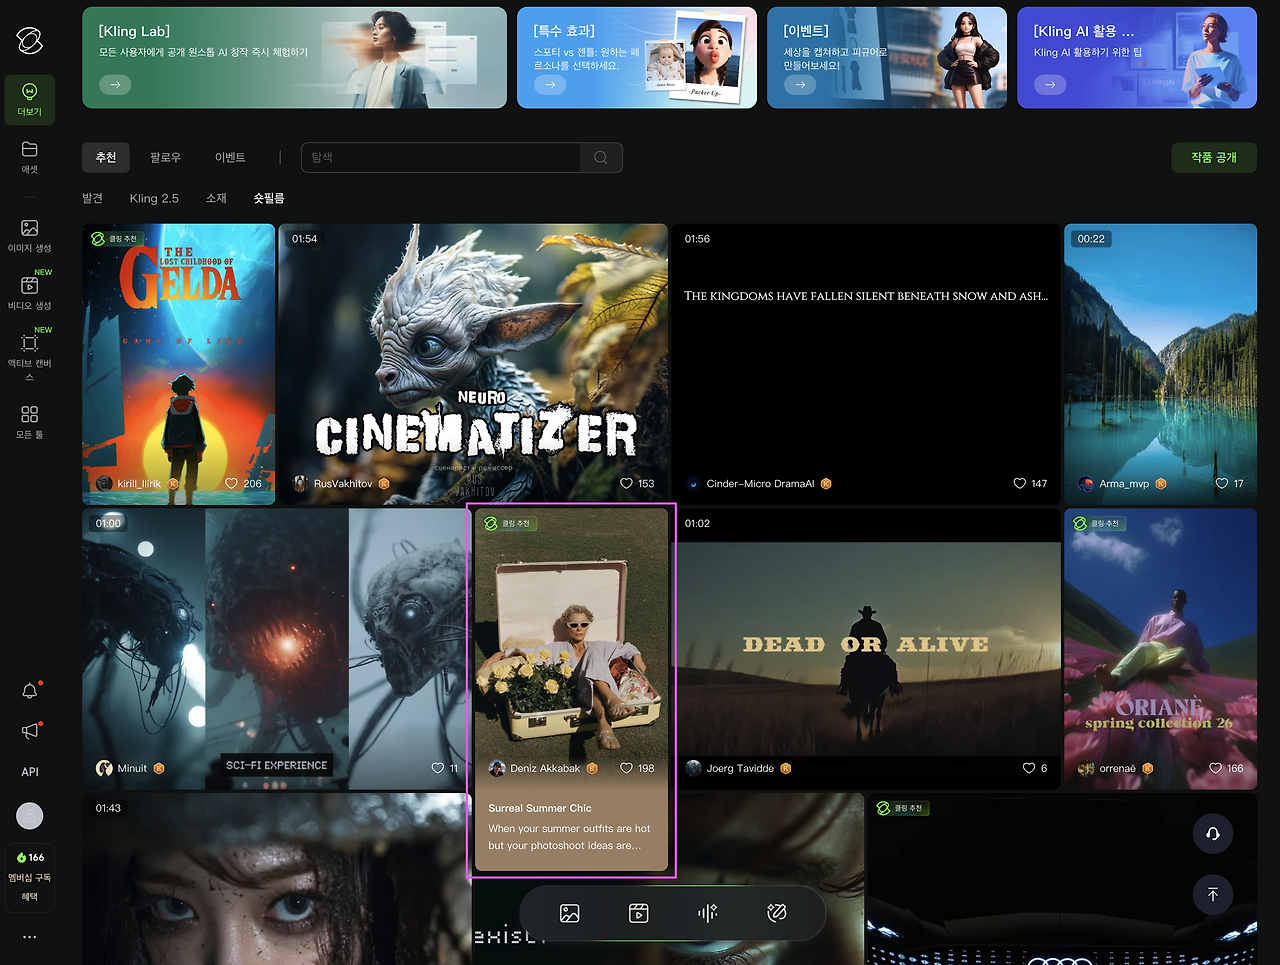The image size is (1280, 965).
Task: Open 액티브 캔버스 in the sidebar
Action: pos(29,357)
